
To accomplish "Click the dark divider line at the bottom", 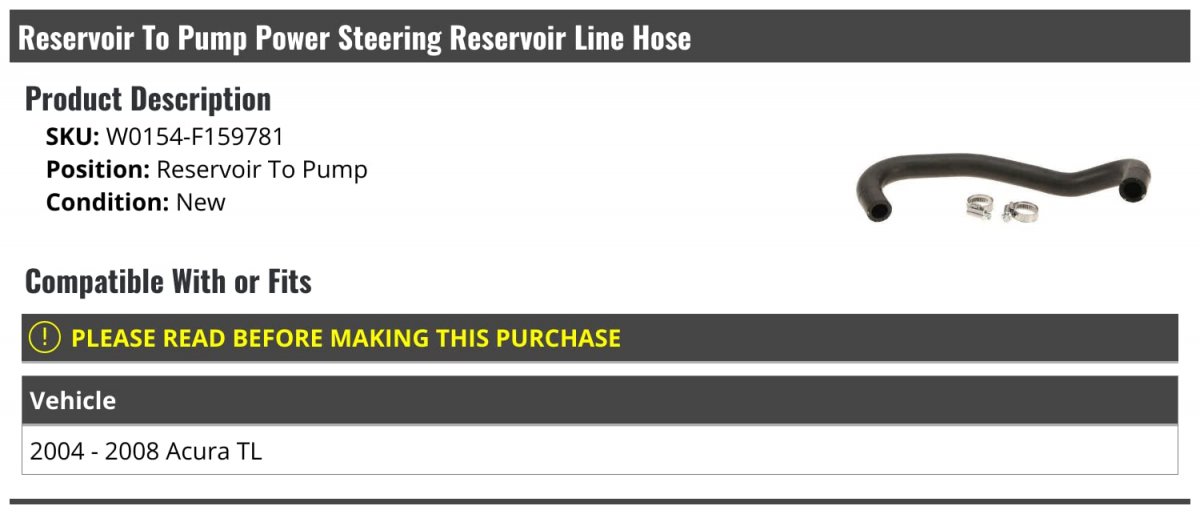I will tap(600, 501).
